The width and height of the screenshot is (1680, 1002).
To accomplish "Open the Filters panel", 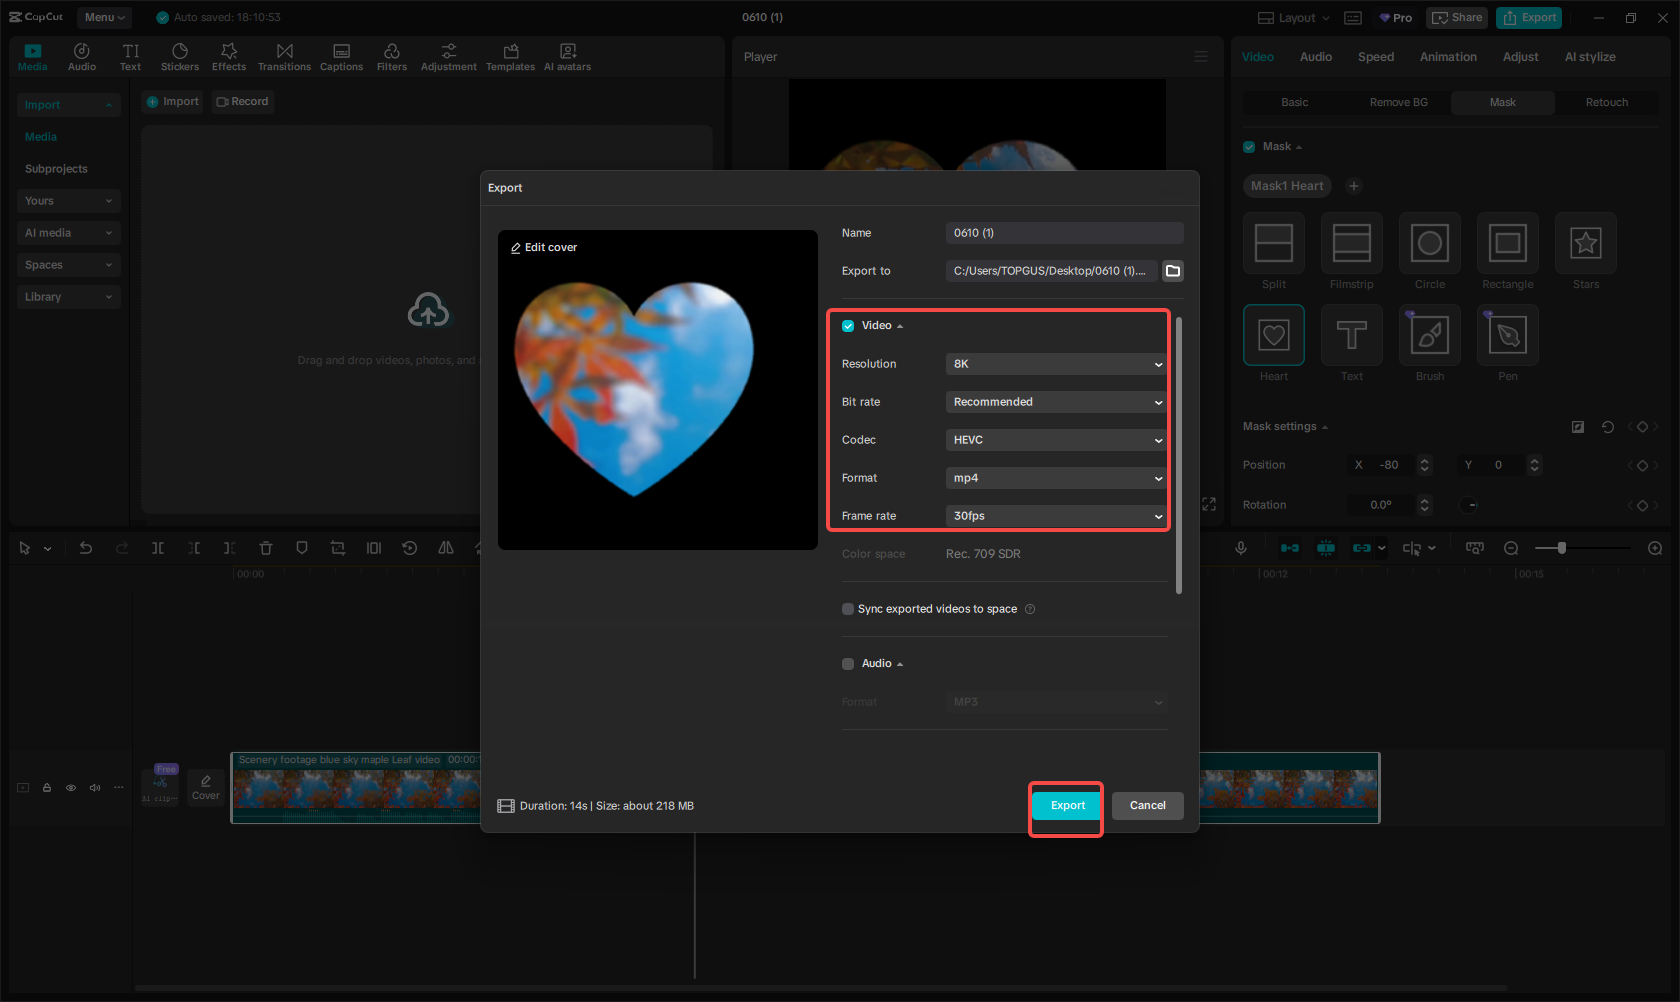I will (x=391, y=56).
